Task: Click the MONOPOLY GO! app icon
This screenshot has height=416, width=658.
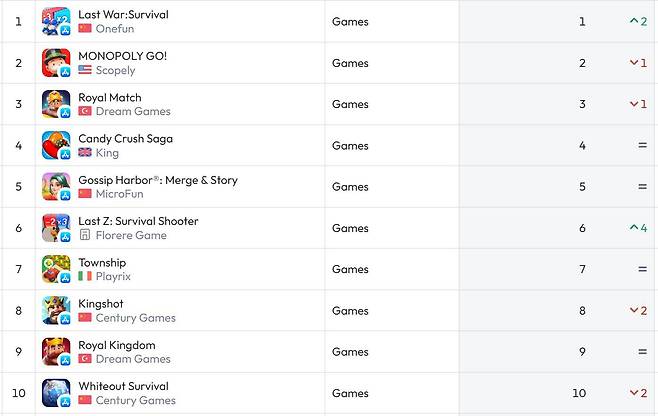Action: pos(56,62)
